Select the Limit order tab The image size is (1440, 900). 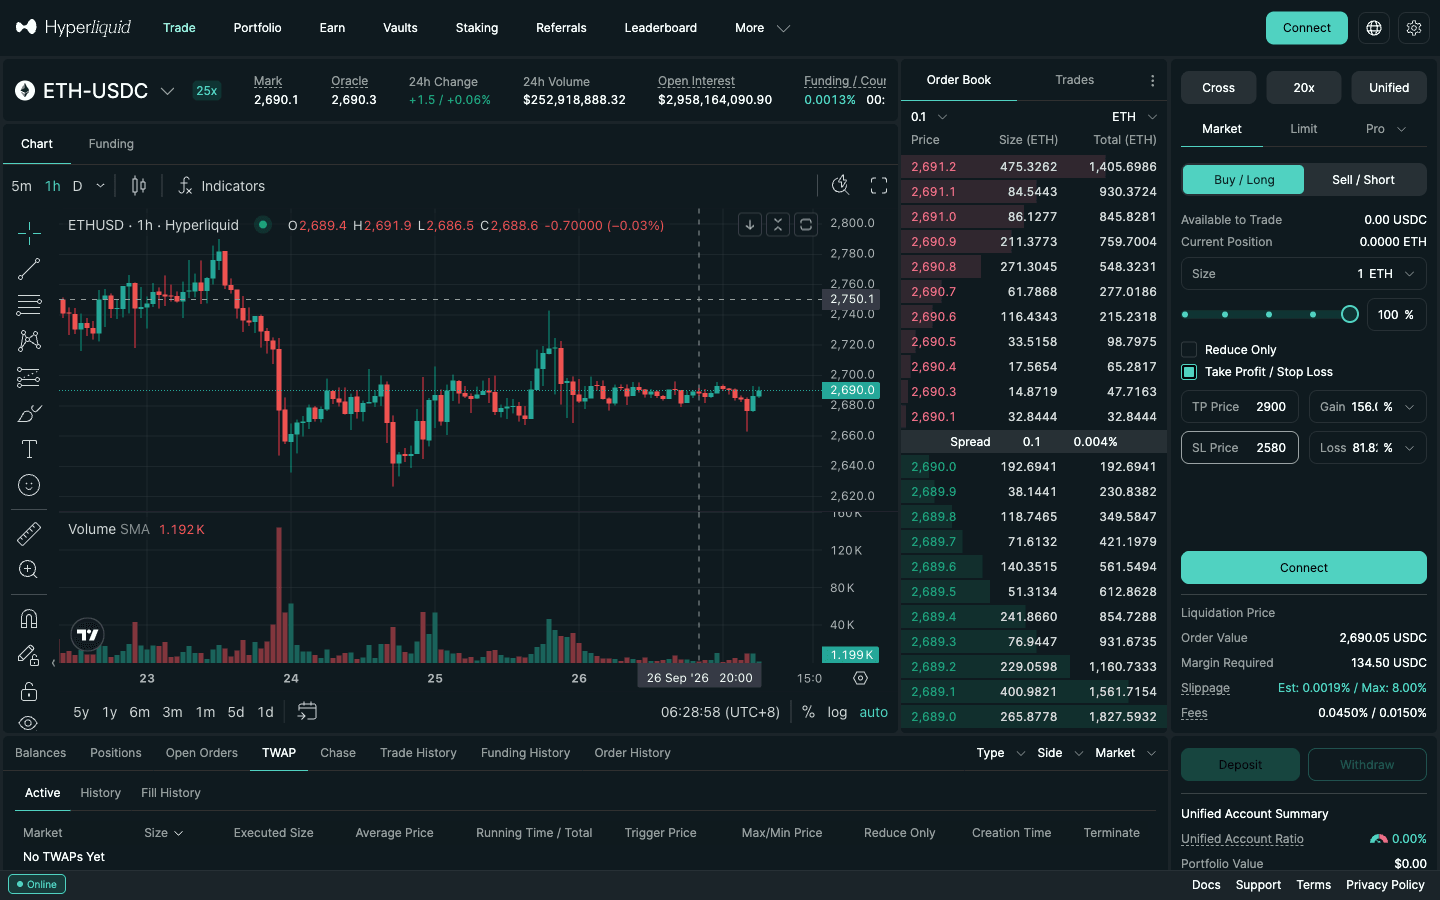(1303, 129)
